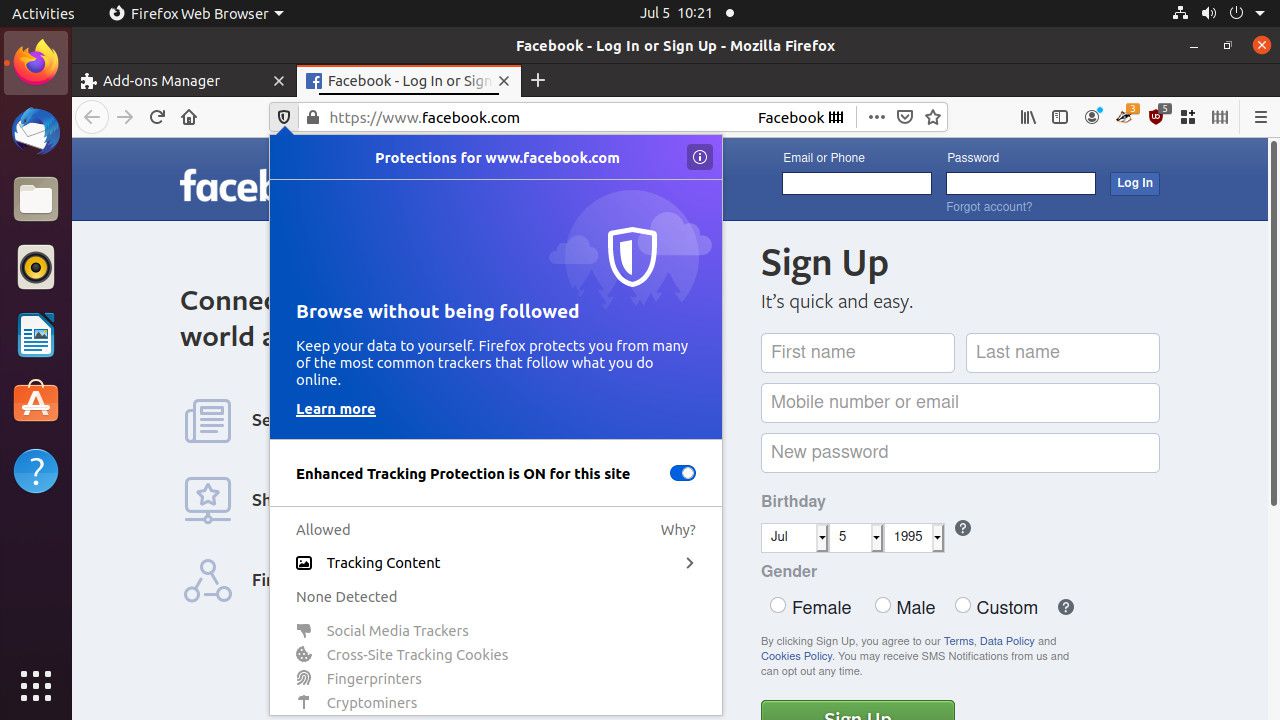This screenshot has width=1280, height=720.
Task: Bookmark this page with the star
Action: (933, 117)
